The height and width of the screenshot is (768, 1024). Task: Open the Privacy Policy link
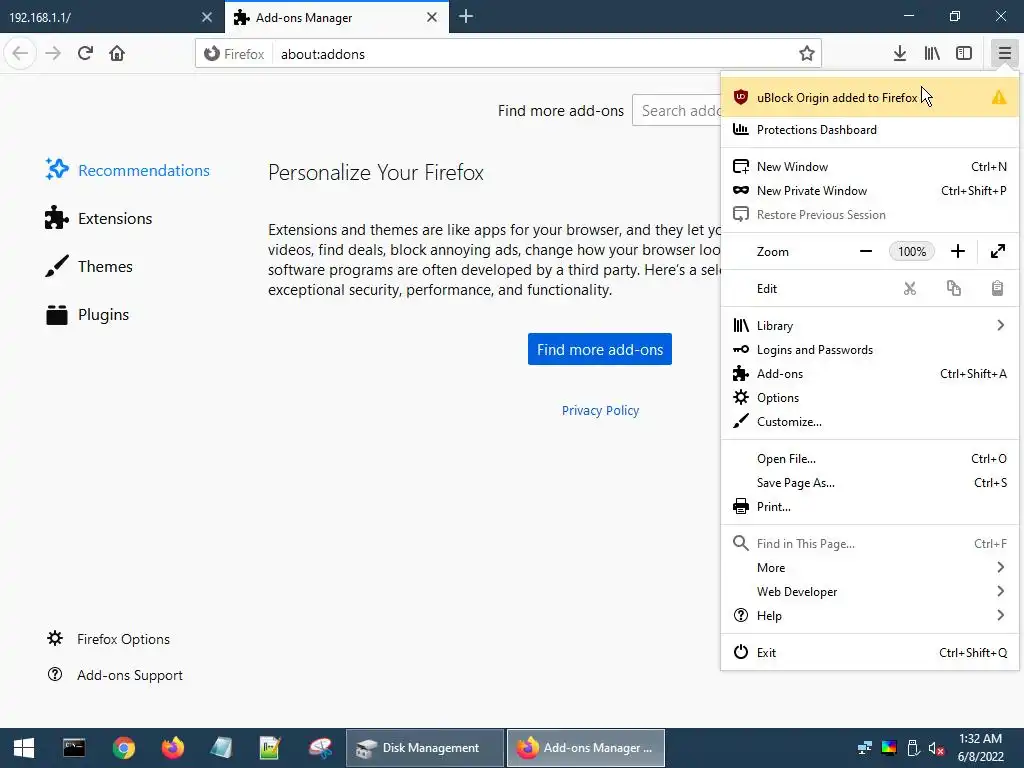tap(600, 411)
